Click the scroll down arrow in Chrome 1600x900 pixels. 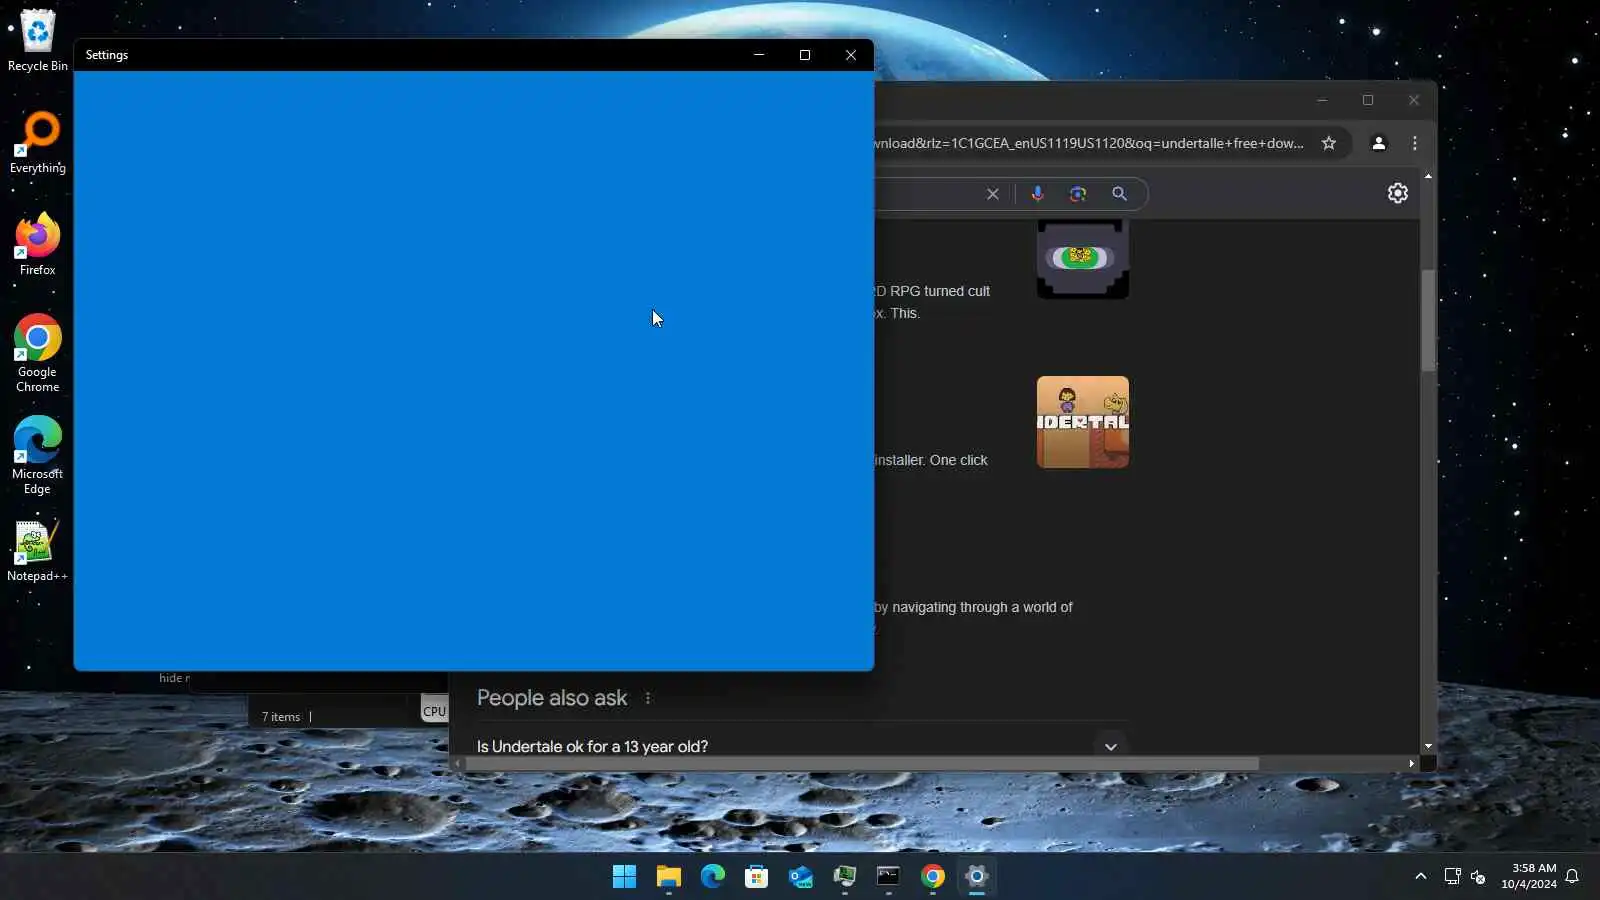(1428, 747)
